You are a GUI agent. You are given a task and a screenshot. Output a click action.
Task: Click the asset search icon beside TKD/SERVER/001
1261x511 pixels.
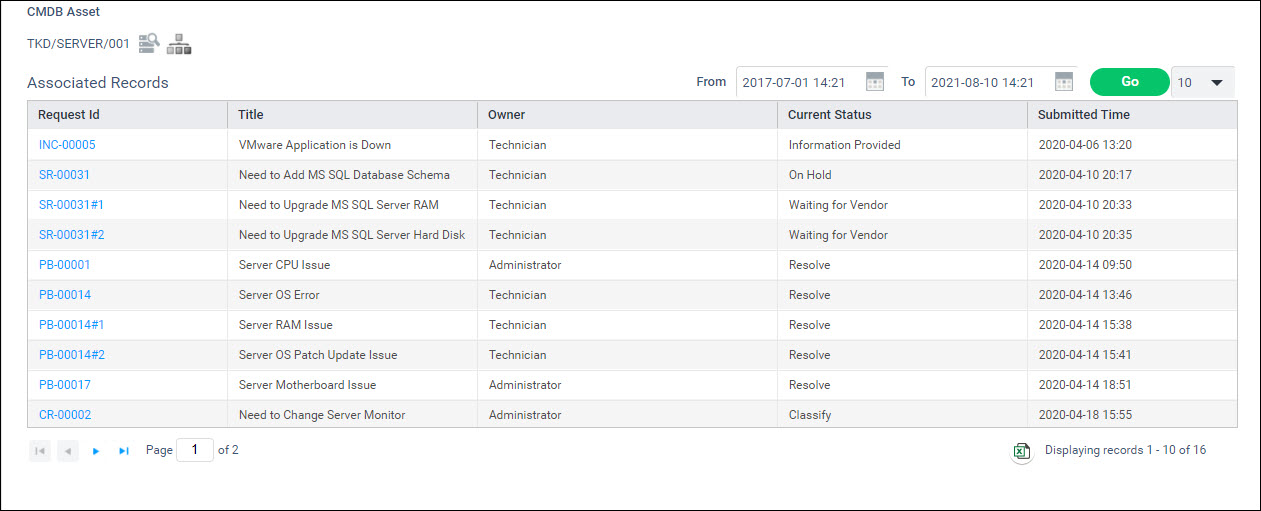point(149,43)
